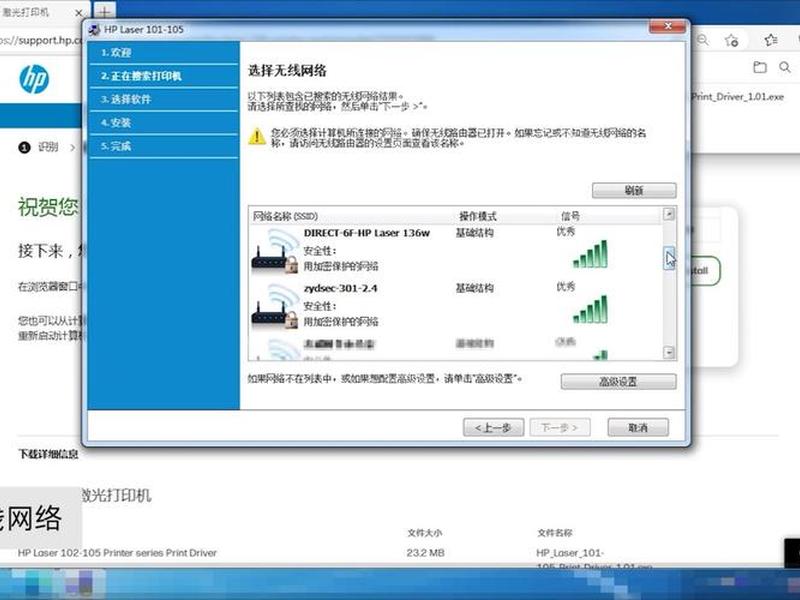Click the 23.2 MB file size value
800x600 pixels.
[x=426, y=553]
